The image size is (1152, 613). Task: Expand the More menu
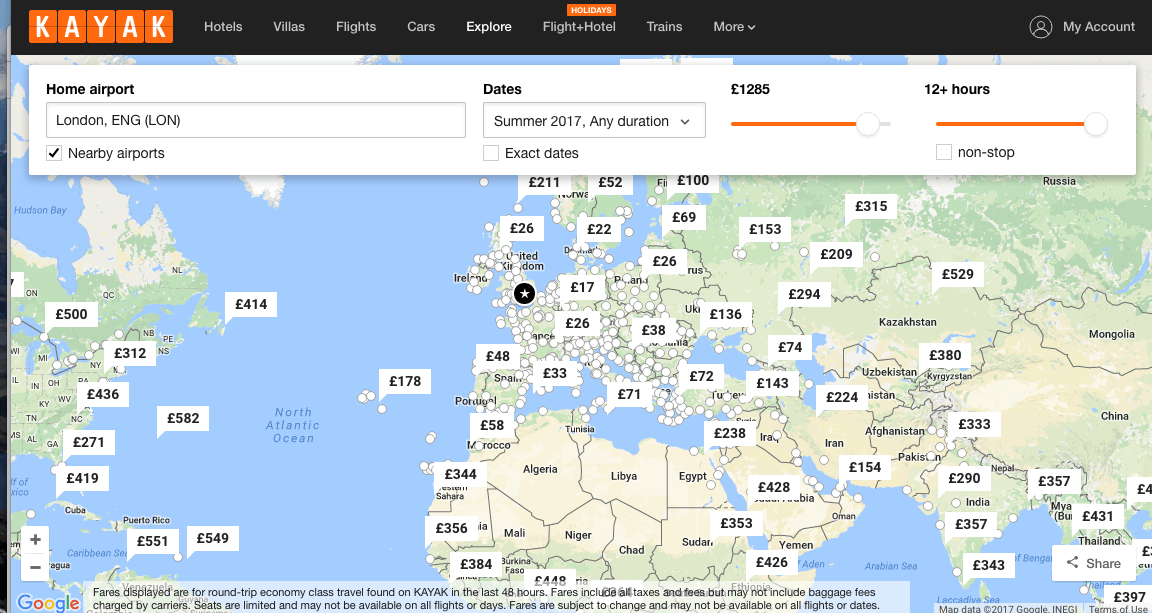pos(734,26)
